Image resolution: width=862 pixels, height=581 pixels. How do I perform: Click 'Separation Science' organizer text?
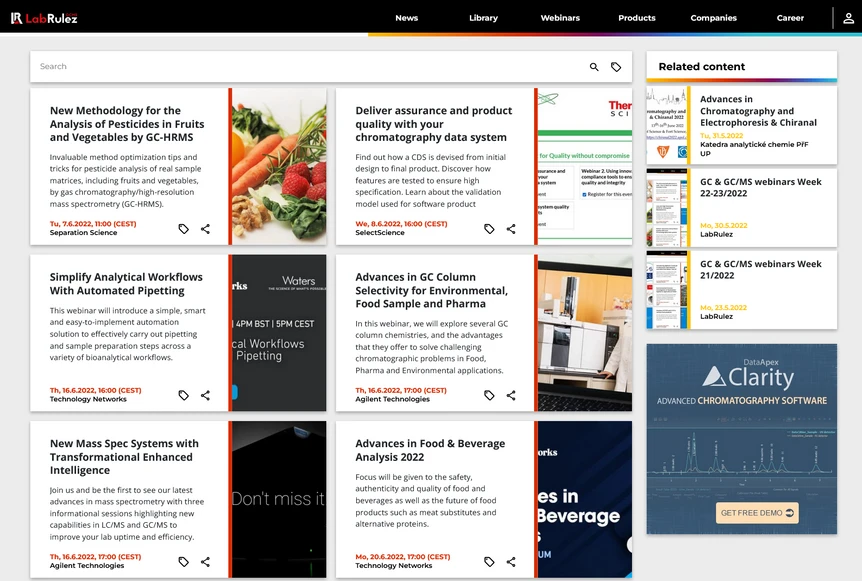[83, 233]
